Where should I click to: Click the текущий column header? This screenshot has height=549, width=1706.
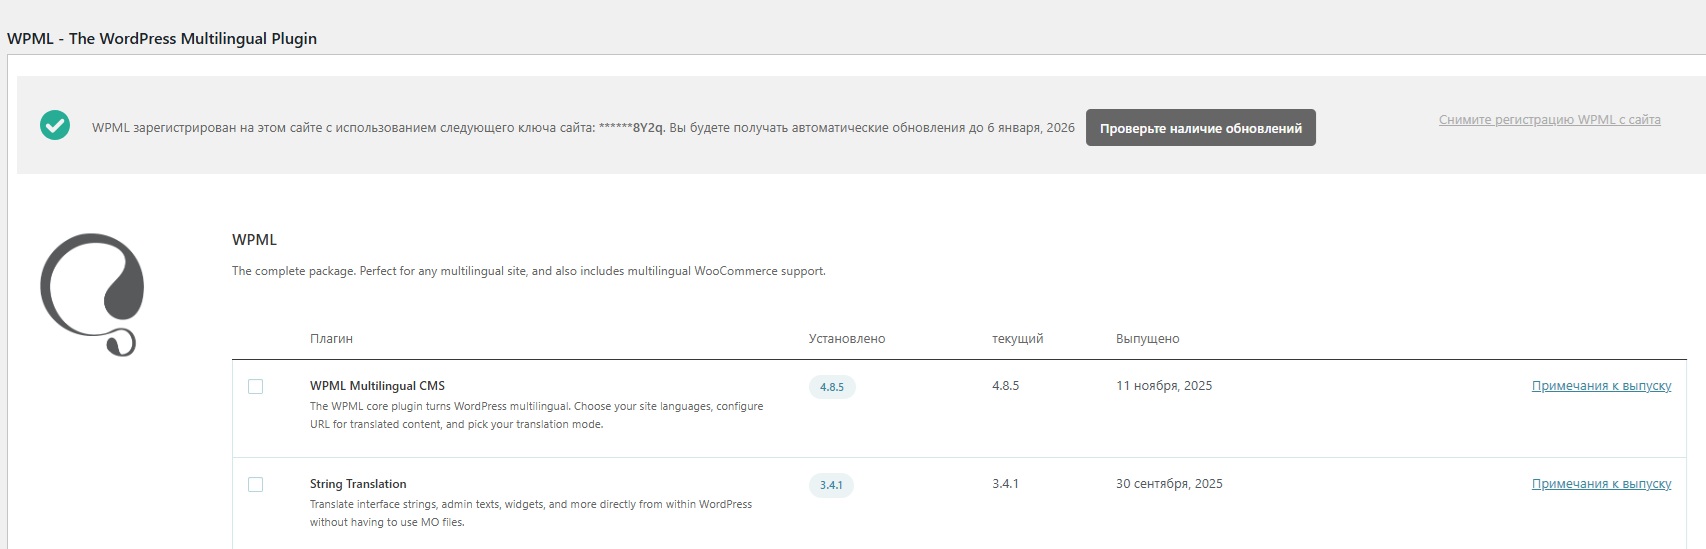coord(1017,339)
